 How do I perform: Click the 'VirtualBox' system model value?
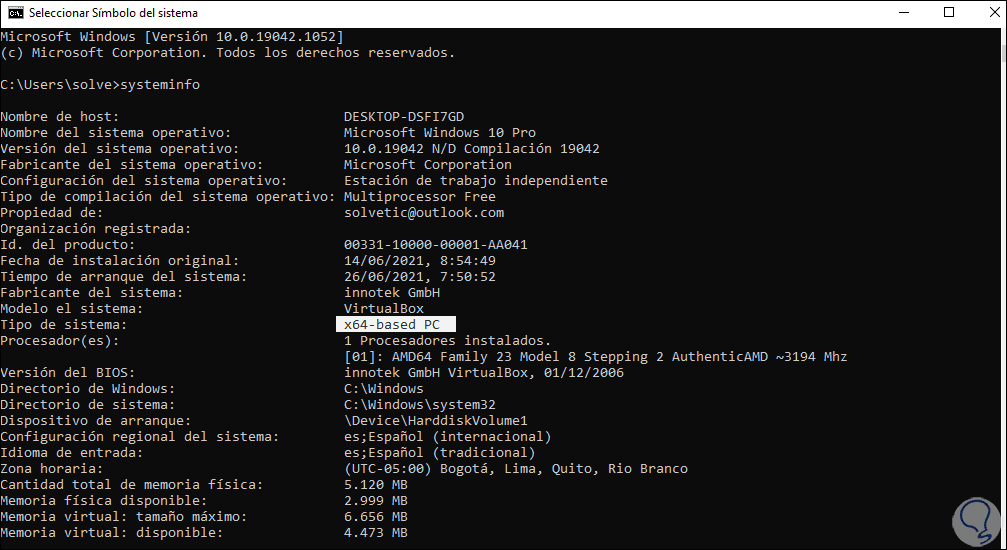point(384,309)
